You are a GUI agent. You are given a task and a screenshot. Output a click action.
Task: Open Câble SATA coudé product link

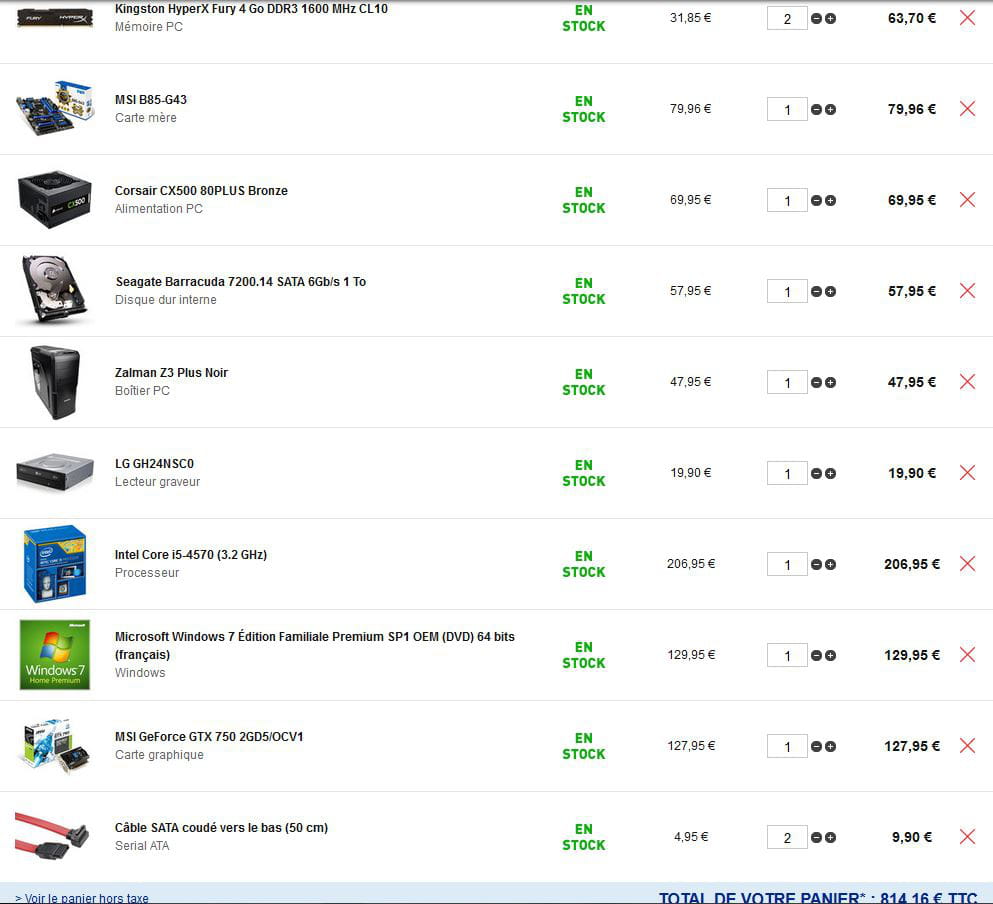point(221,827)
